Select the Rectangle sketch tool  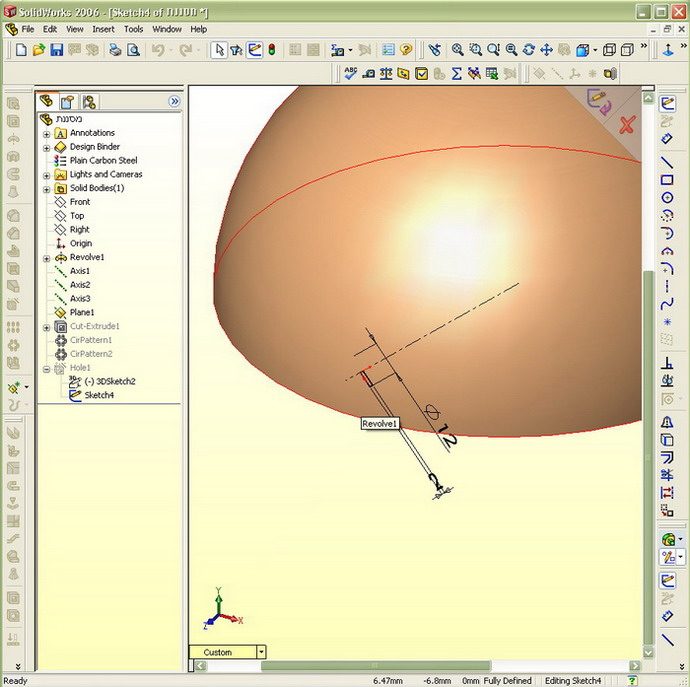coord(667,180)
